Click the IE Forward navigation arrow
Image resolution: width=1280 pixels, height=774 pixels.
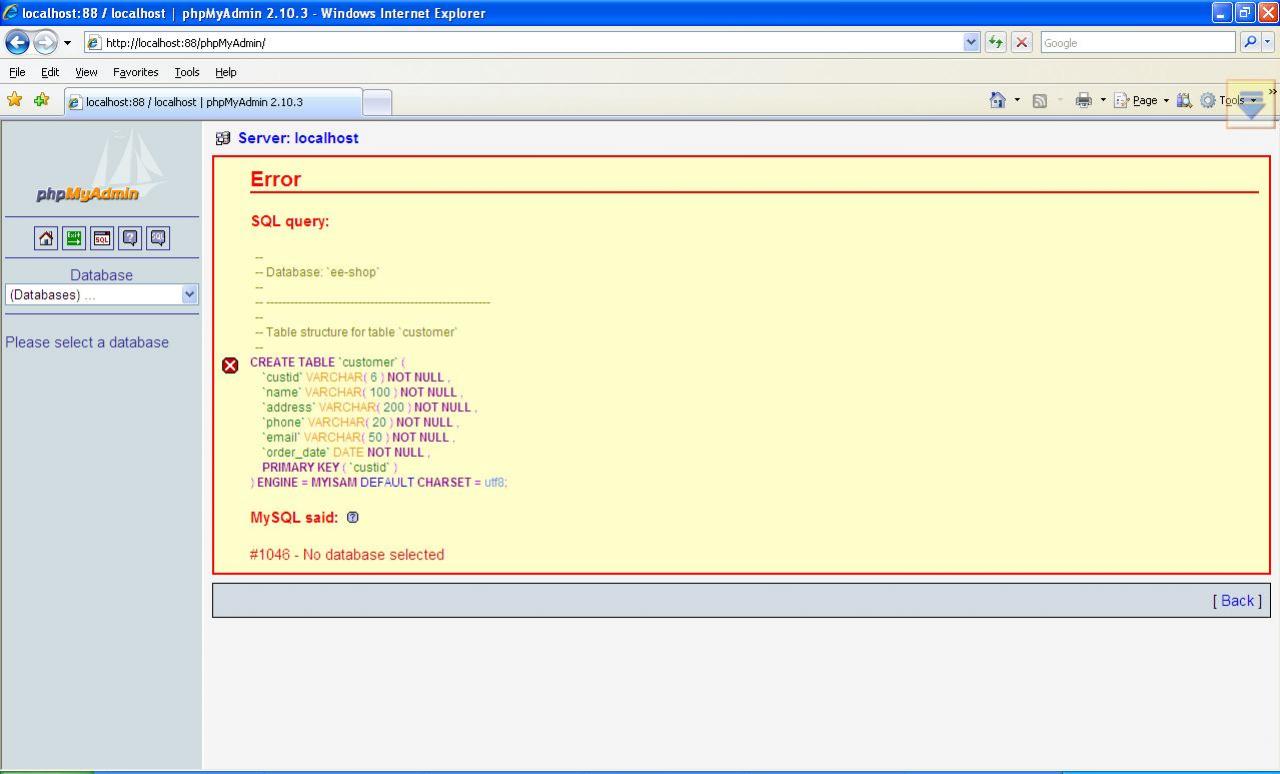point(45,42)
